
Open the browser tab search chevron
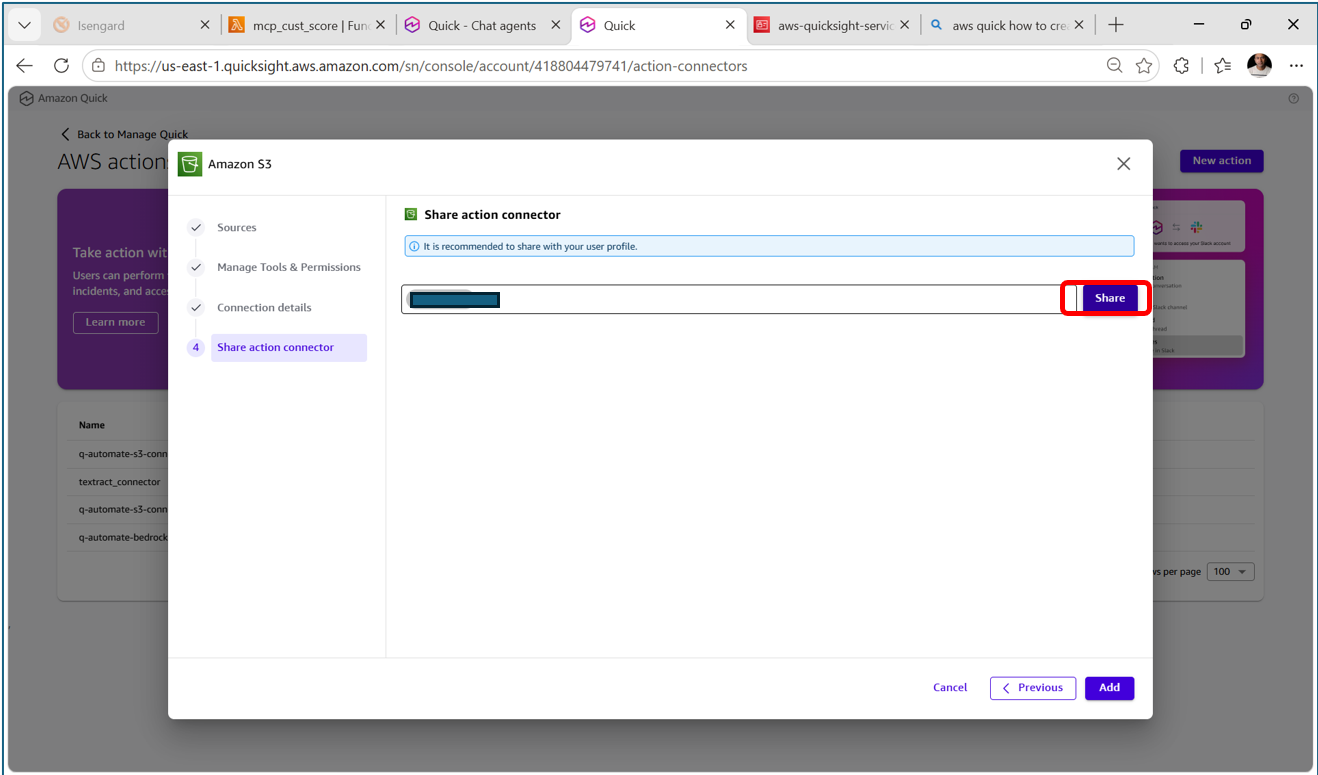(24, 25)
